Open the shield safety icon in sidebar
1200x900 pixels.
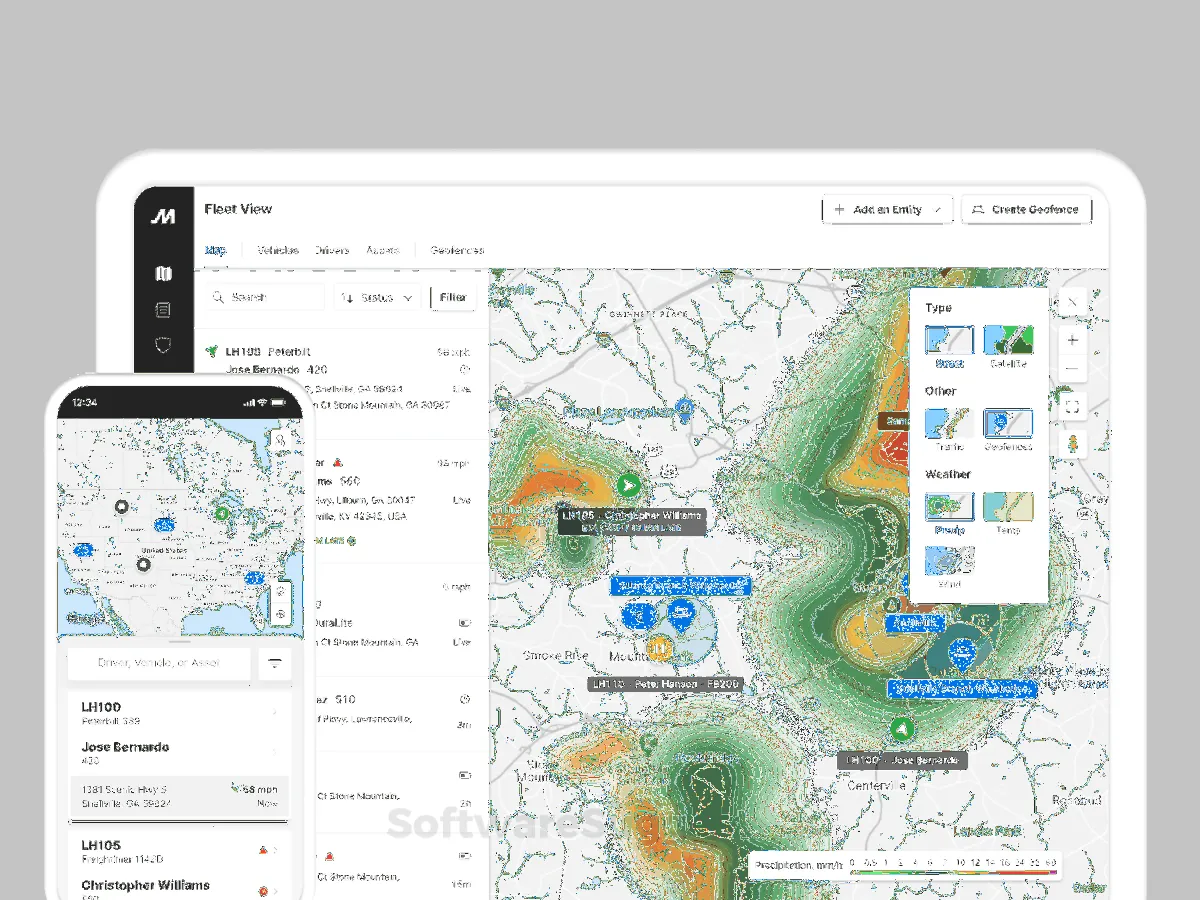pos(164,346)
